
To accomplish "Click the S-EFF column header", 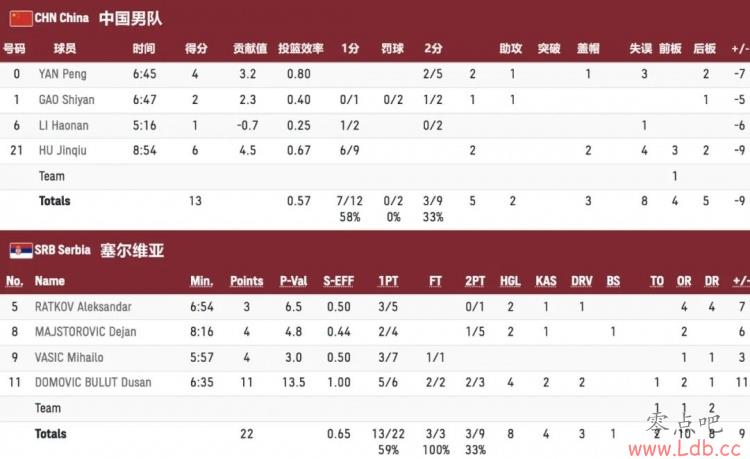I will pyautogui.click(x=338, y=281).
